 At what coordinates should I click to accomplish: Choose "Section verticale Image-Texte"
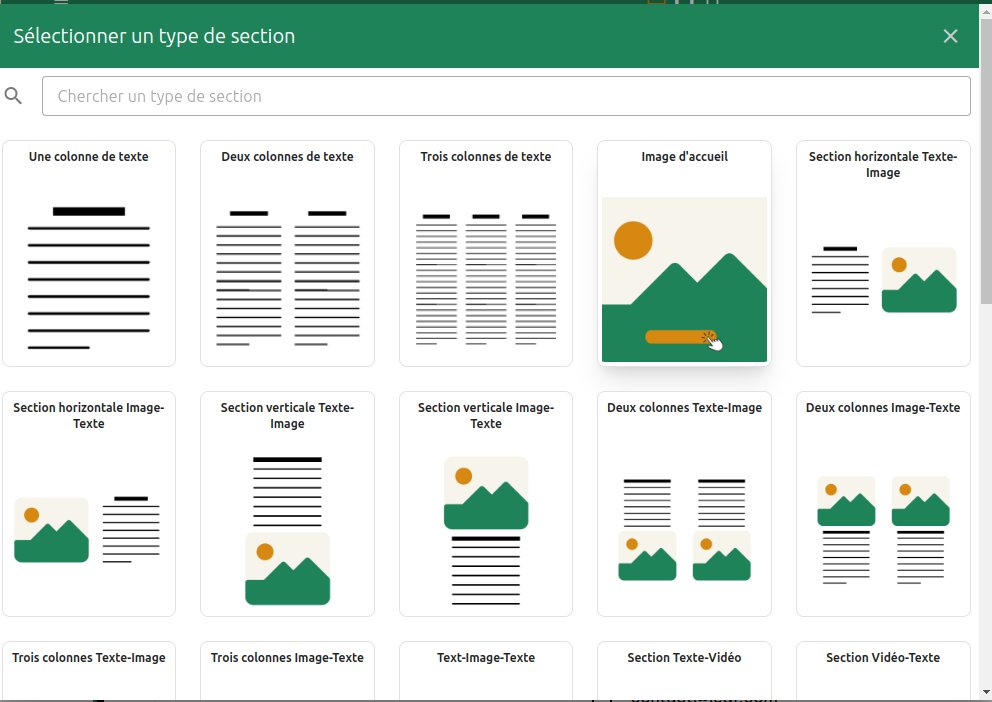pos(485,503)
